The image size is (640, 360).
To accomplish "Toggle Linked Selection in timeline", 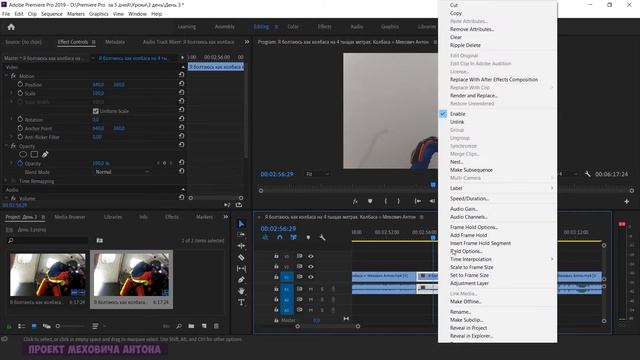I will tap(293, 237).
